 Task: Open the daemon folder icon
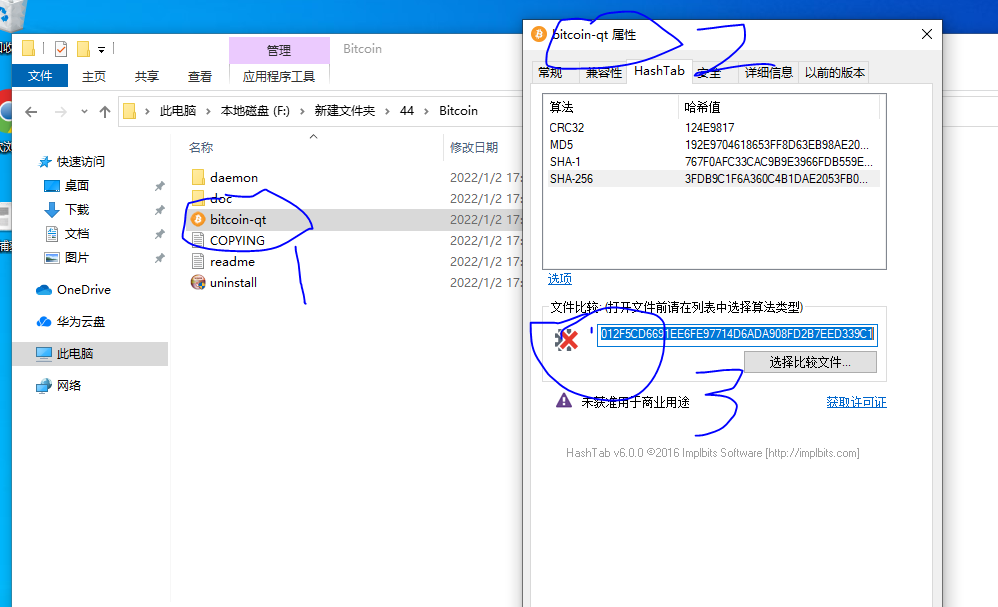199,178
